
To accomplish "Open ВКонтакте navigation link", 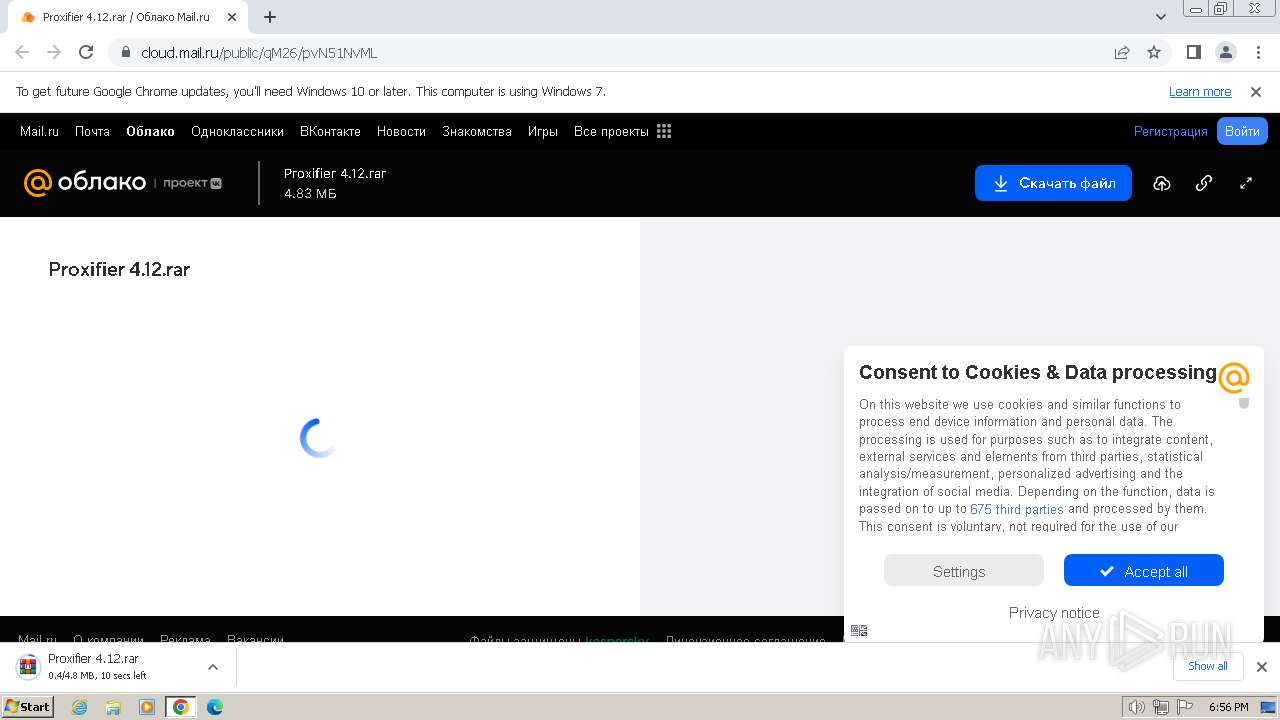I will pos(330,131).
